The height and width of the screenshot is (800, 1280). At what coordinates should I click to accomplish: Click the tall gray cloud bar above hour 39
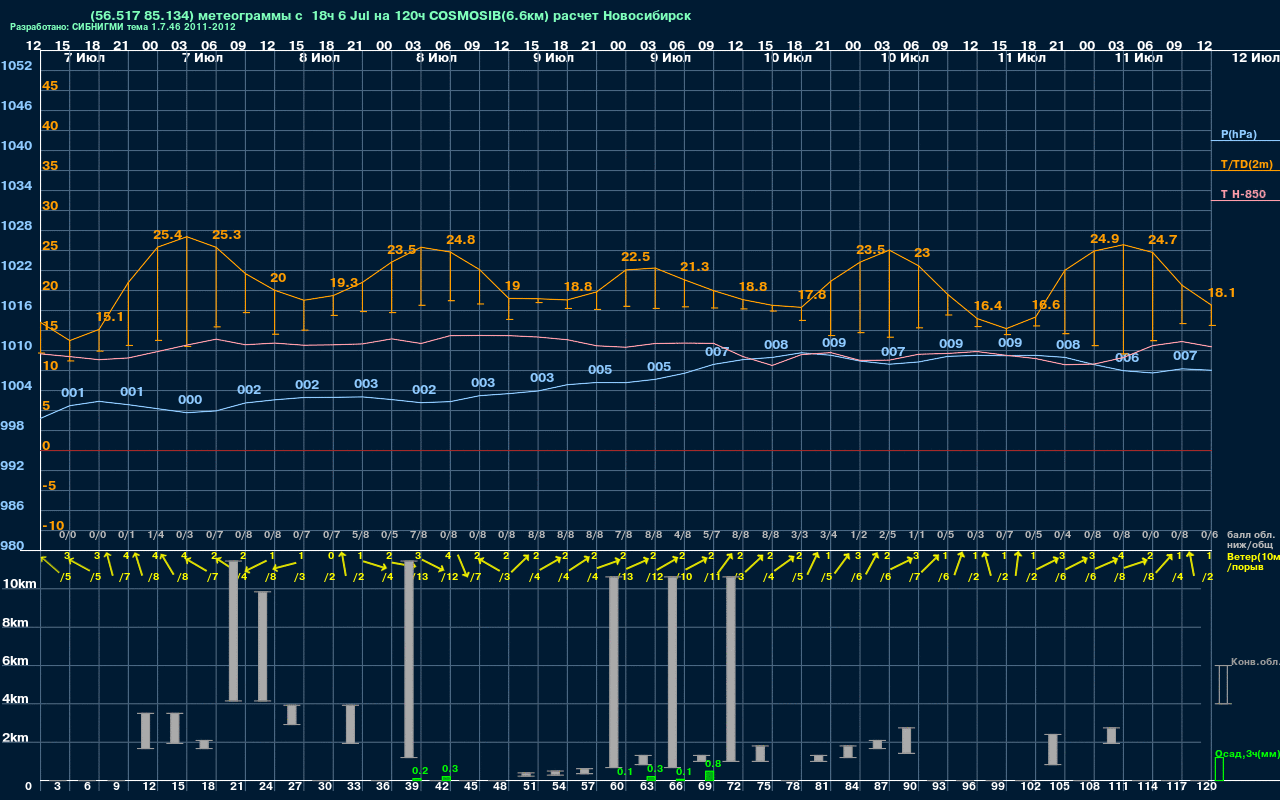click(409, 659)
